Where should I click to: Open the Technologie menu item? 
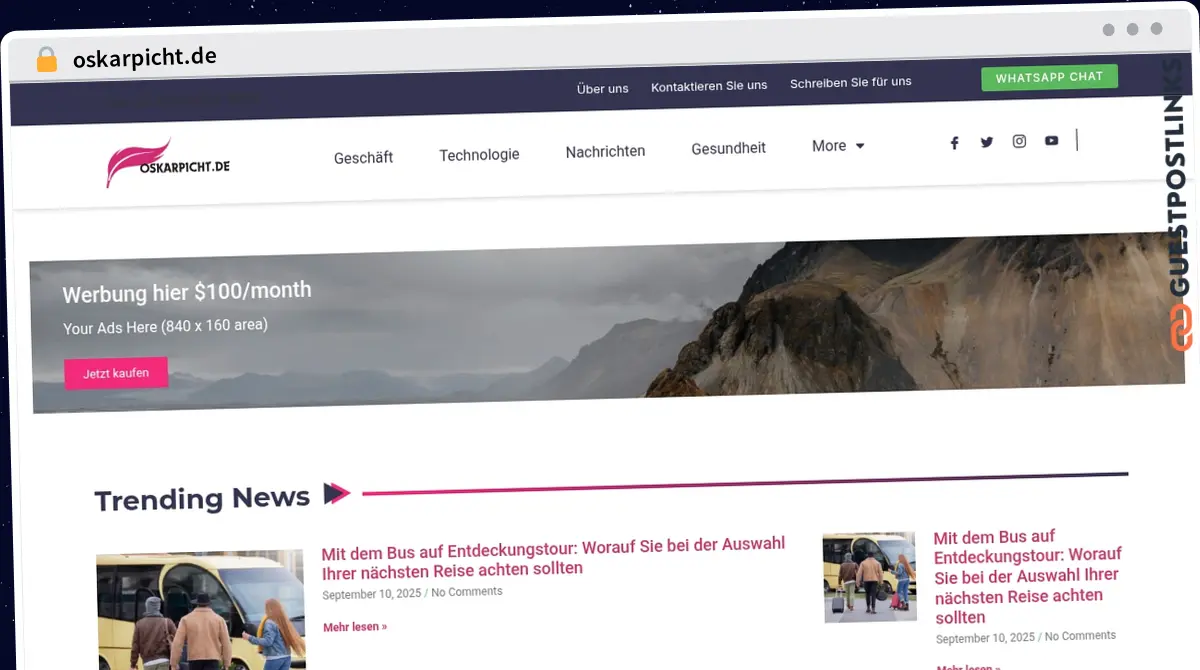[x=479, y=155]
